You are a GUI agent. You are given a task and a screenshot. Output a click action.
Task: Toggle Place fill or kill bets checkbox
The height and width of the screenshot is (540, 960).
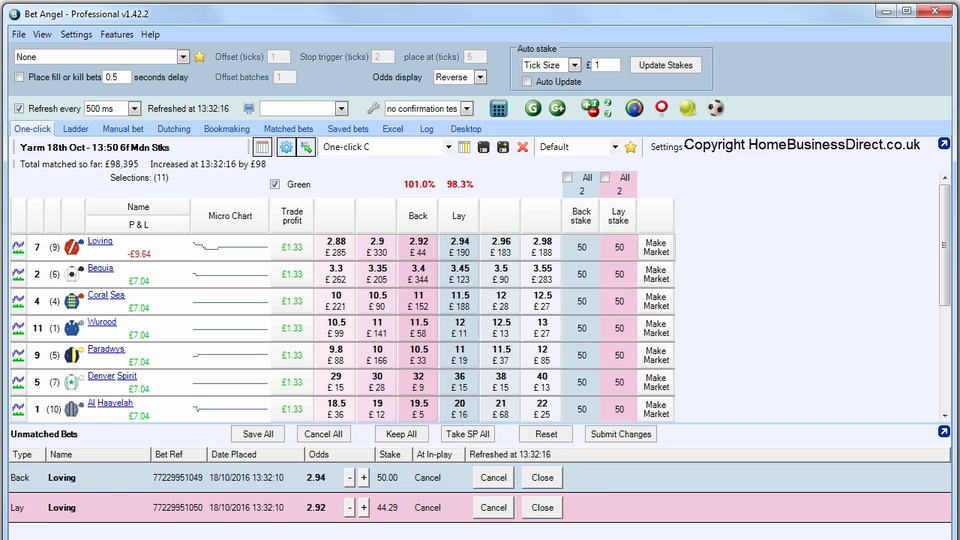tap(19, 77)
